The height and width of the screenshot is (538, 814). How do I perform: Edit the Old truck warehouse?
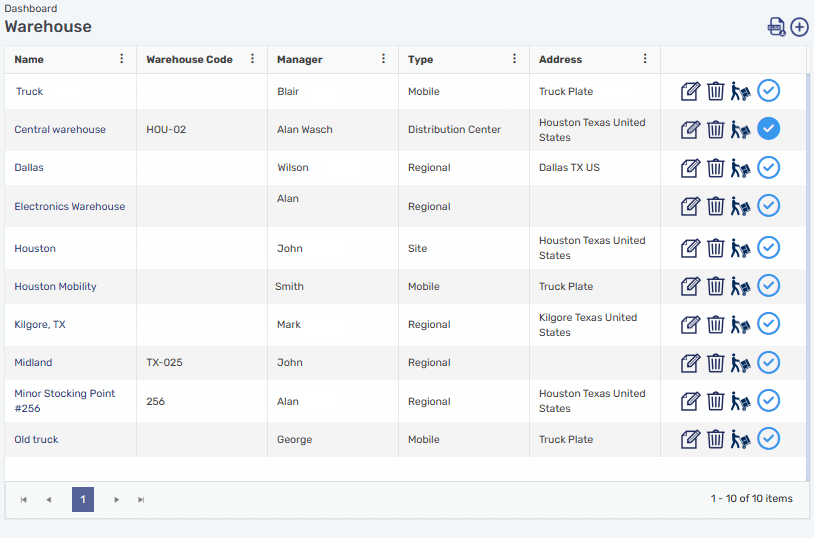click(x=690, y=439)
